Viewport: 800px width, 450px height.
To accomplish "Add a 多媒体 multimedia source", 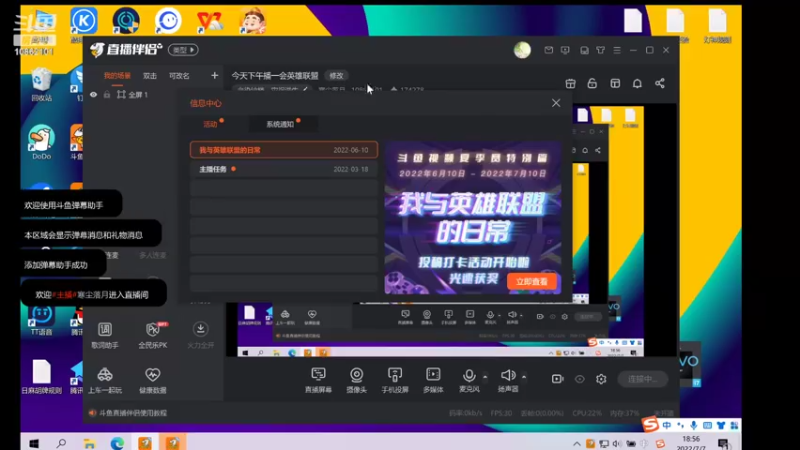I will (x=433, y=380).
